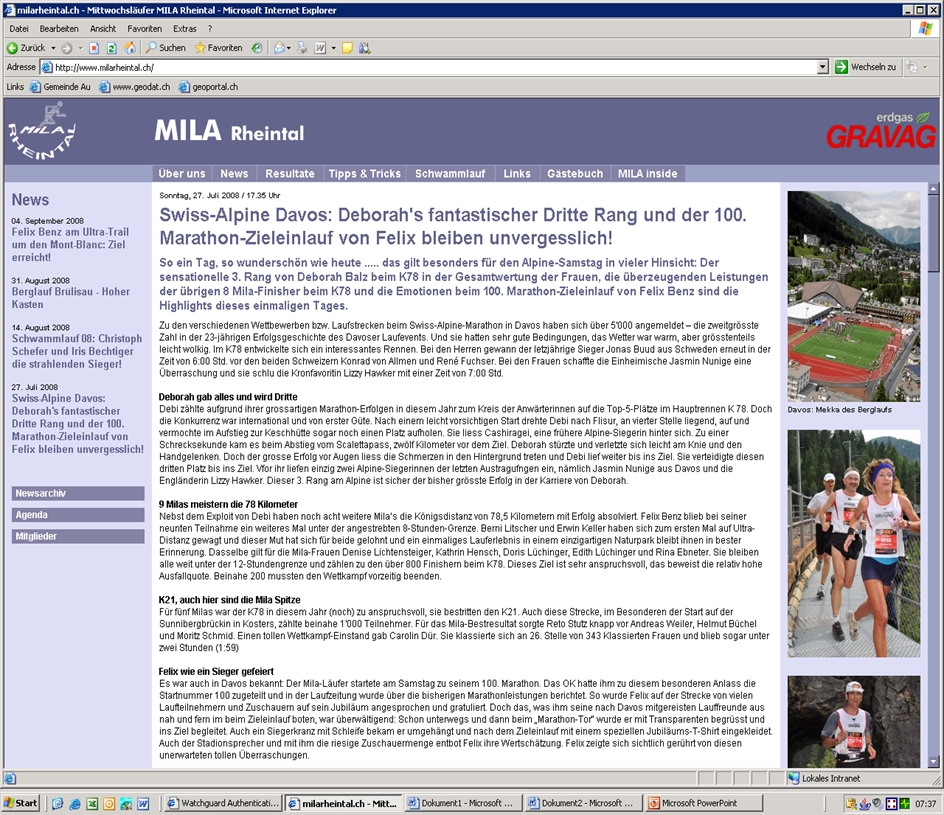This screenshot has height=815, width=944.
Task: Expand the mail icon dropdown arrow
Action: [x=289, y=48]
